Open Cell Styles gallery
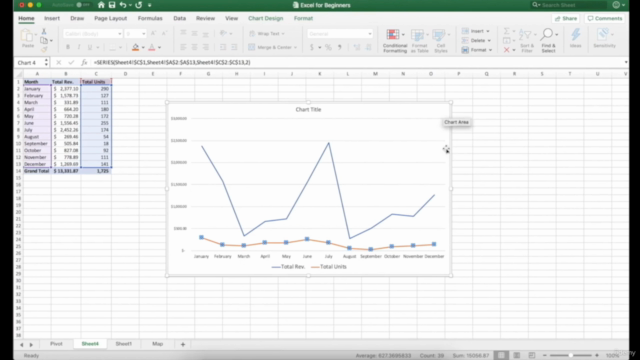This screenshot has height=360, width=640. (x=440, y=41)
